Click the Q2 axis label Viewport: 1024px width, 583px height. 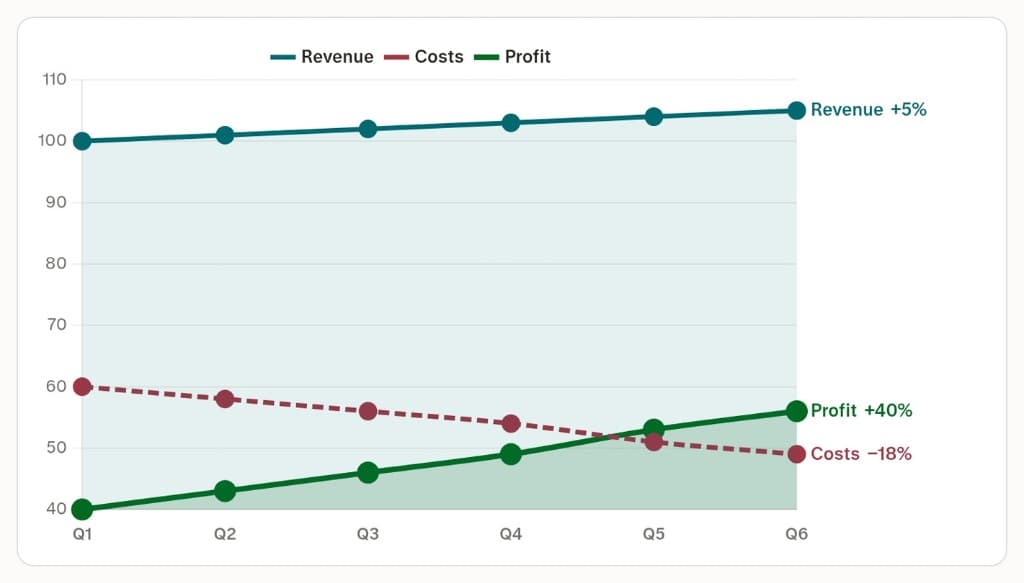click(225, 534)
